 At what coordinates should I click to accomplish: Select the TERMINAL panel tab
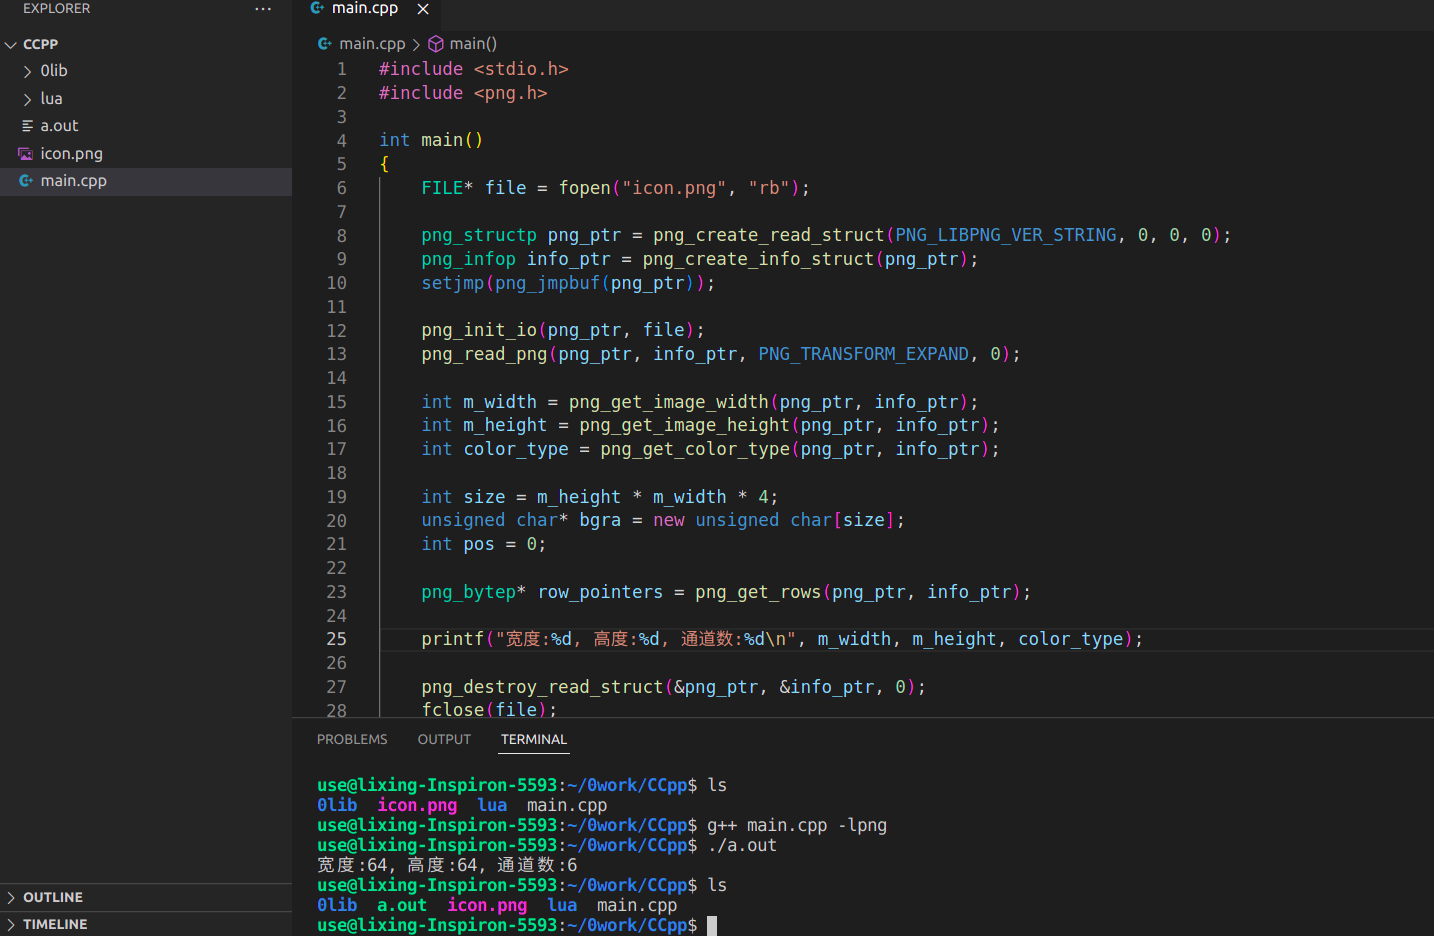[533, 740]
